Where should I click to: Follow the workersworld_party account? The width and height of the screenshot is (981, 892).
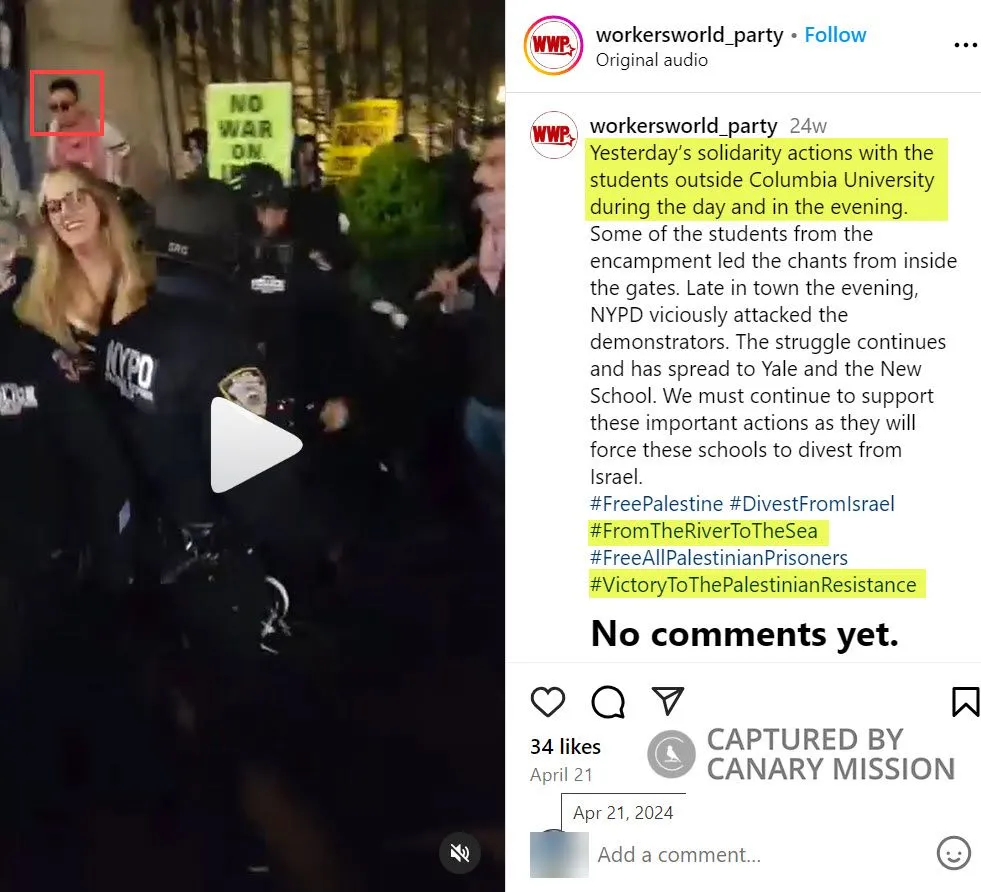click(x=835, y=35)
